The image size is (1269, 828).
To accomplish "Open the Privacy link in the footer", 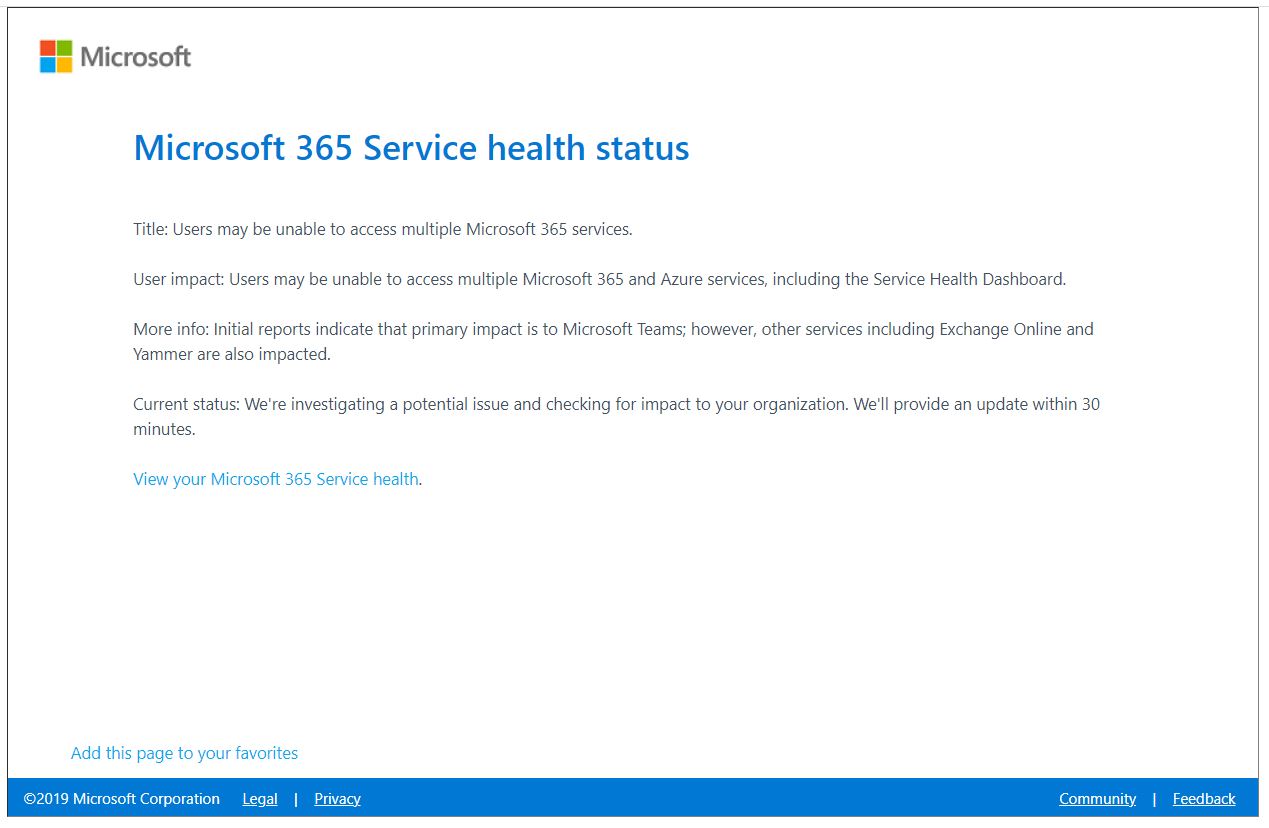I will pos(337,799).
